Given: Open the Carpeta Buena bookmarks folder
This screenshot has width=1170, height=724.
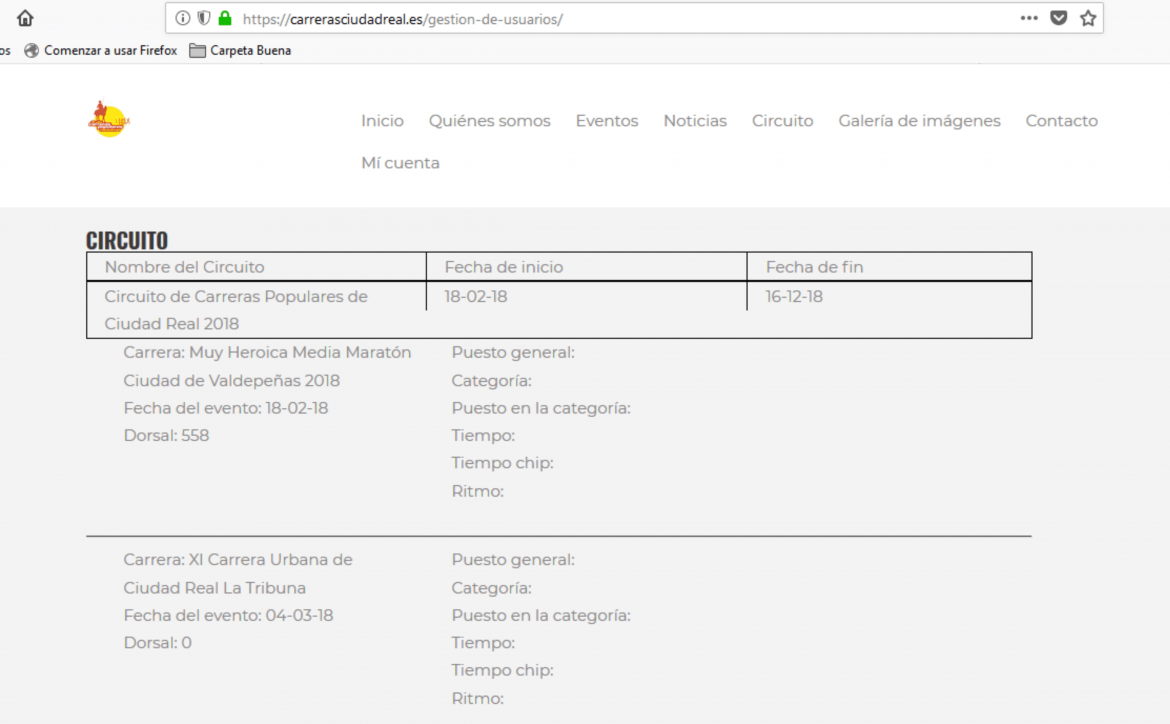Looking at the screenshot, I should (x=240, y=50).
